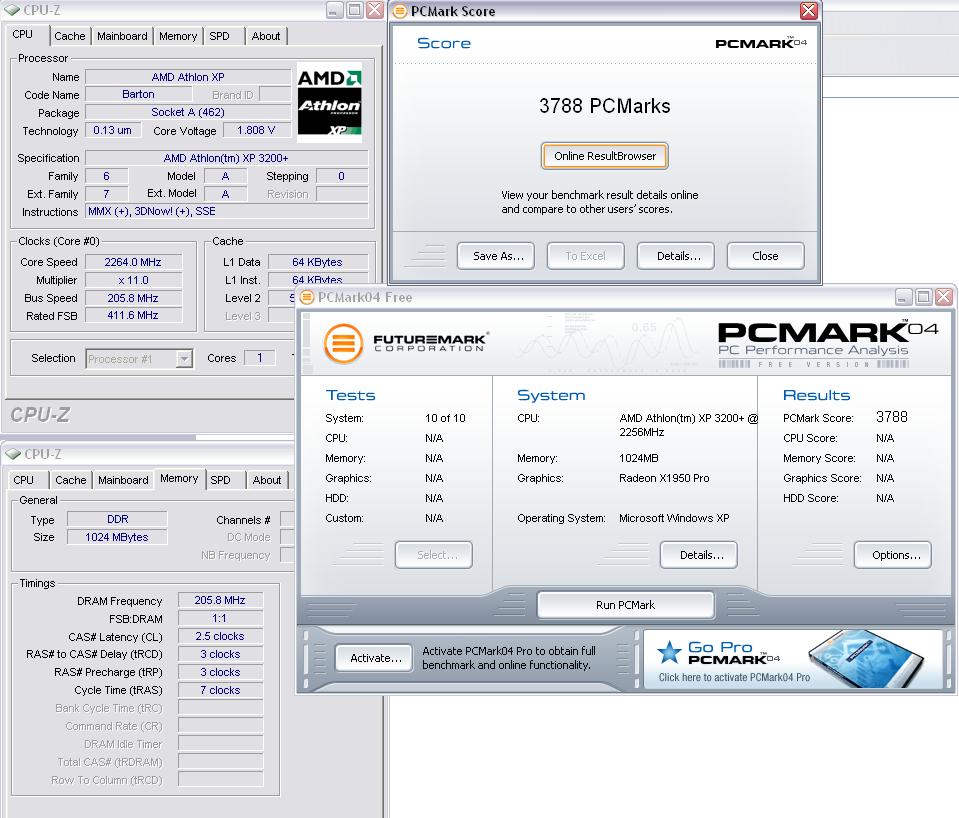Click the To Excel button
This screenshot has height=818, width=959.
tap(585, 256)
